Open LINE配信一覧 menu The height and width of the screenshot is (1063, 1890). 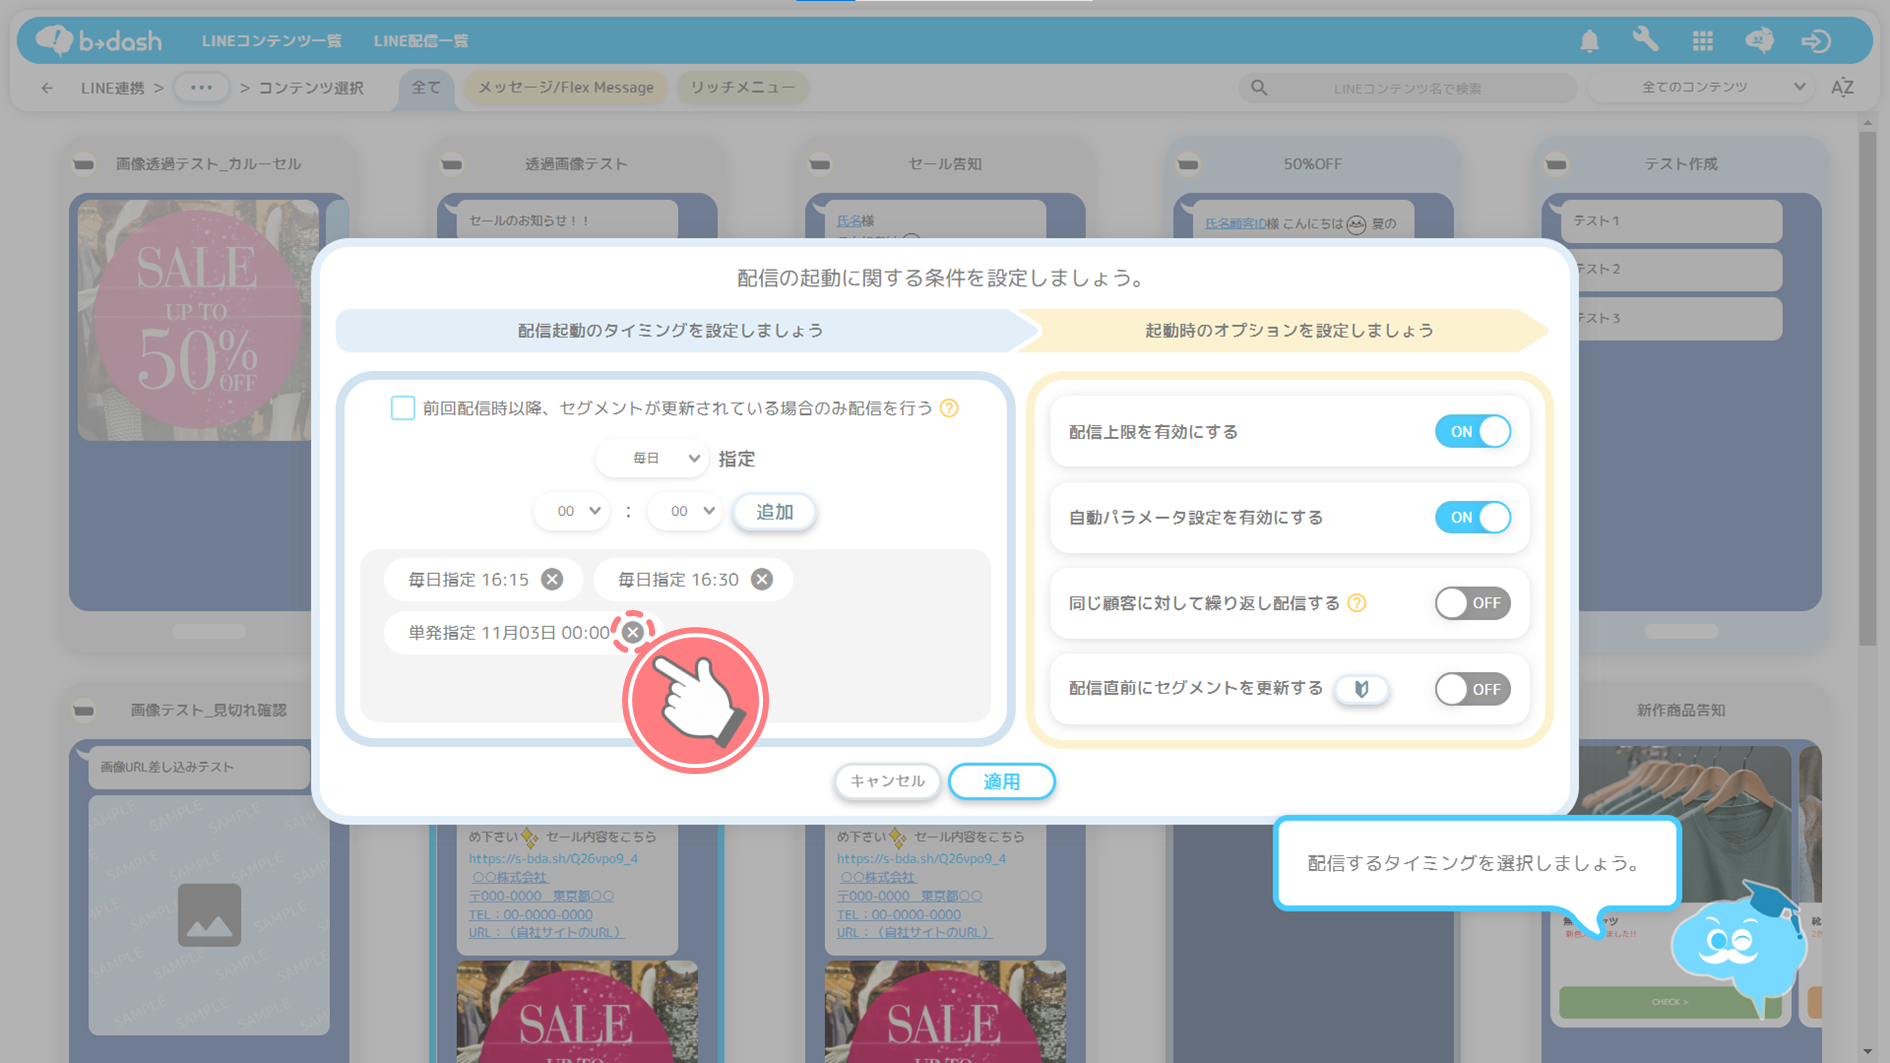click(x=421, y=41)
